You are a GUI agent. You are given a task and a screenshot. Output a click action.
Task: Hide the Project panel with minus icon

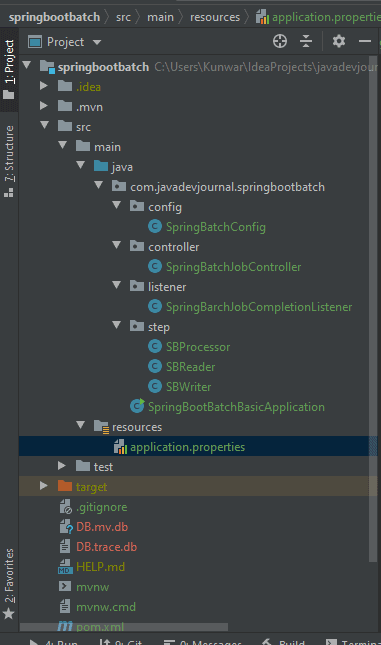pos(365,41)
